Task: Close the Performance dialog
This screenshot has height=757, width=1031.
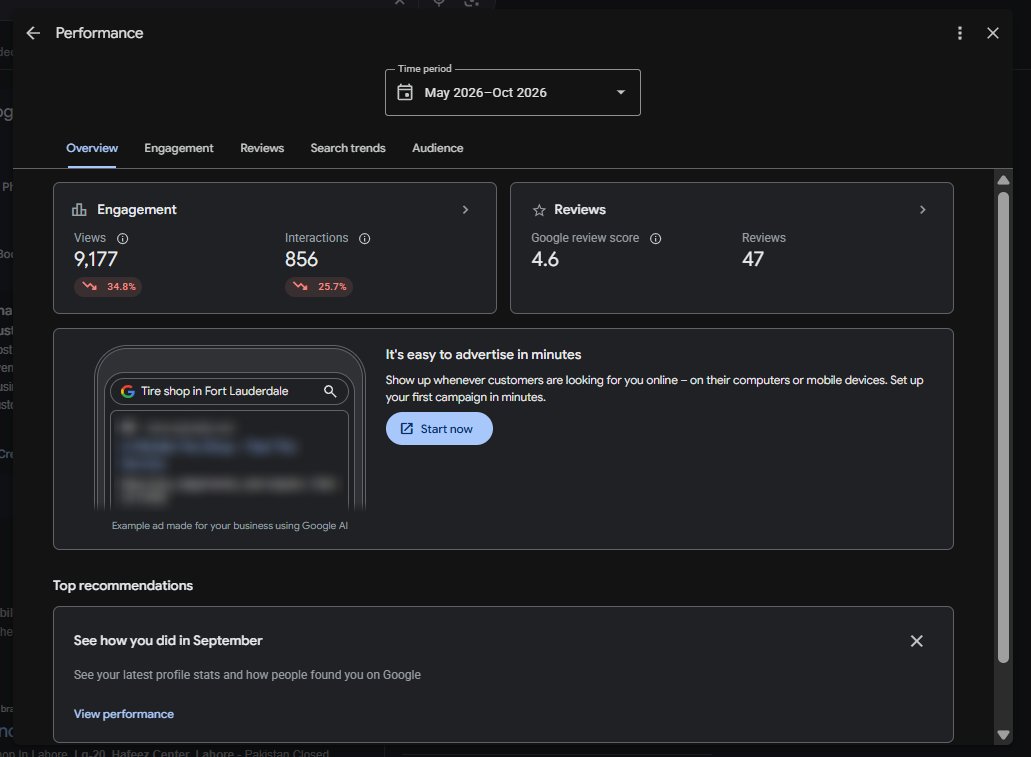Action: (993, 33)
